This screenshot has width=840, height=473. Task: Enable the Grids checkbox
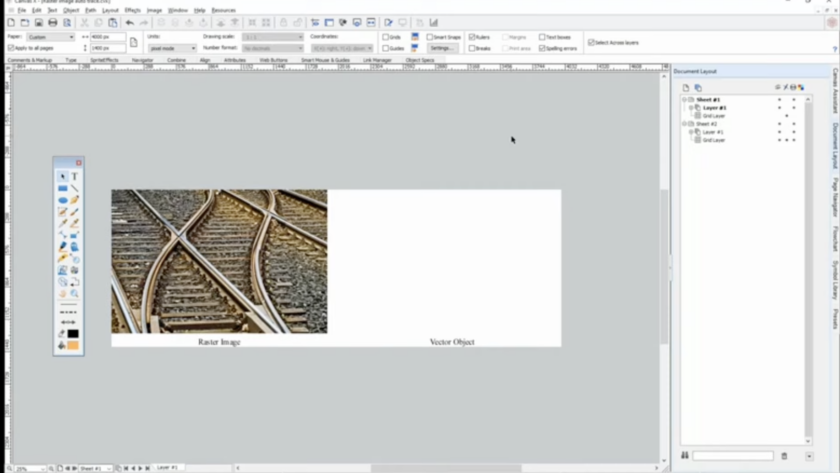coord(385,37)
